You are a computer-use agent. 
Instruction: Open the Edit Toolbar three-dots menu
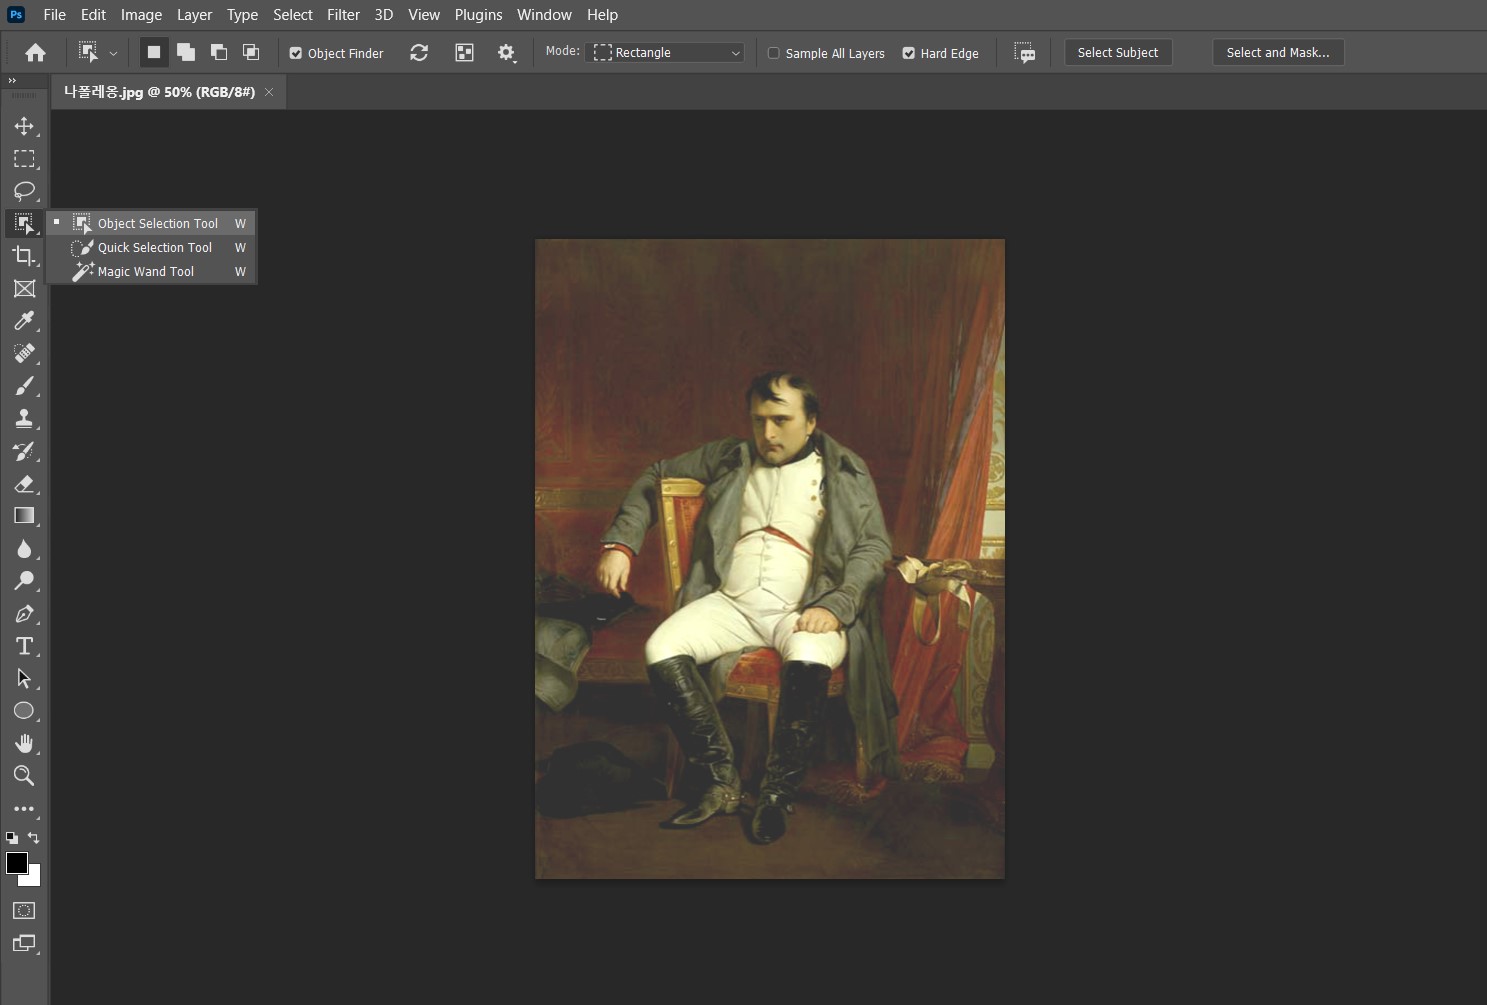(x=24, y=809)
